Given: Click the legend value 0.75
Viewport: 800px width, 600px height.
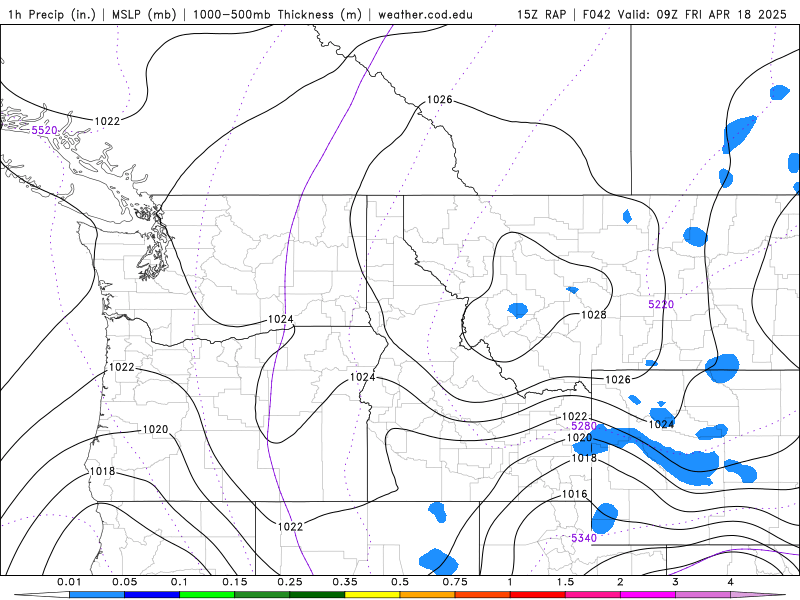Looking at the screenshot, I should 455,582.
